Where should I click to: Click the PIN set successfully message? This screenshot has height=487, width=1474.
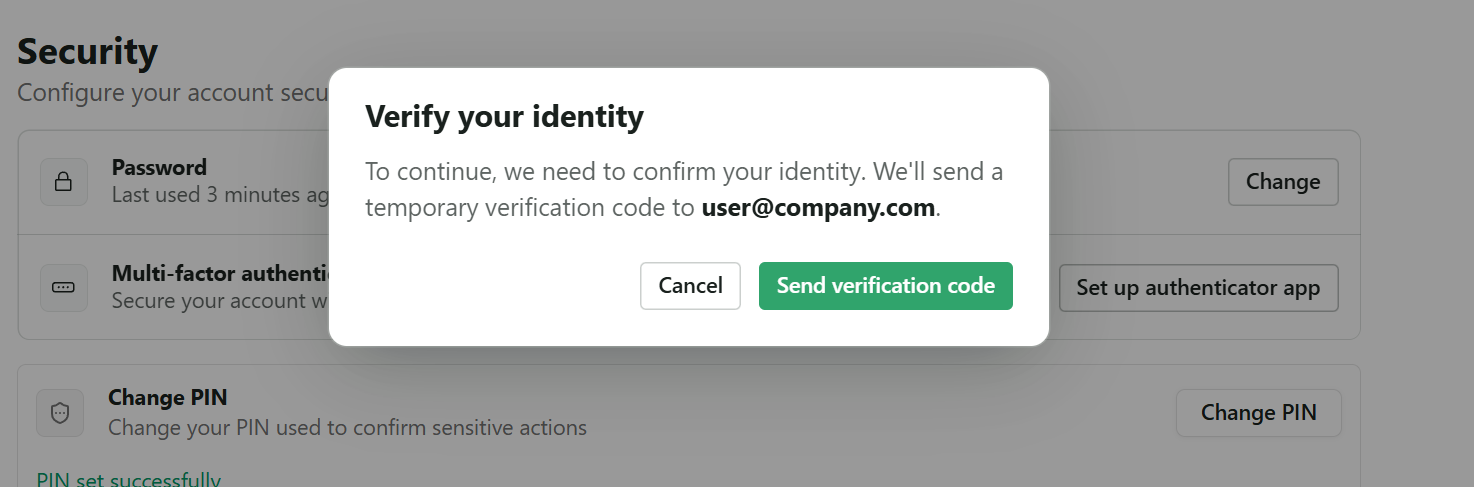coord(128,480)
